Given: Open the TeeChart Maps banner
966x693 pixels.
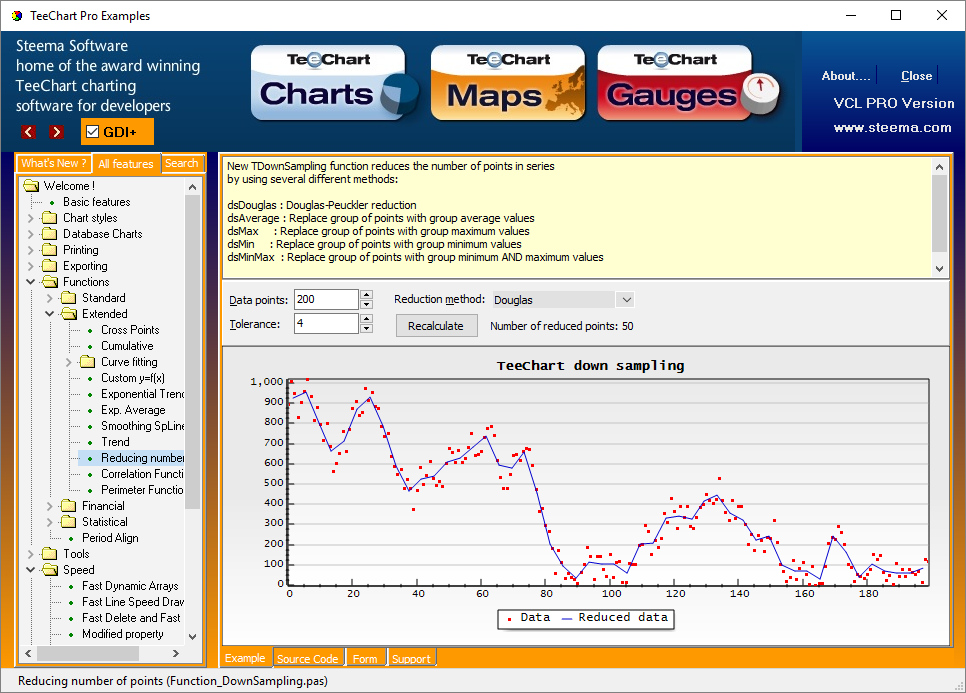Looking at the screenshot, I should point(508,83).
